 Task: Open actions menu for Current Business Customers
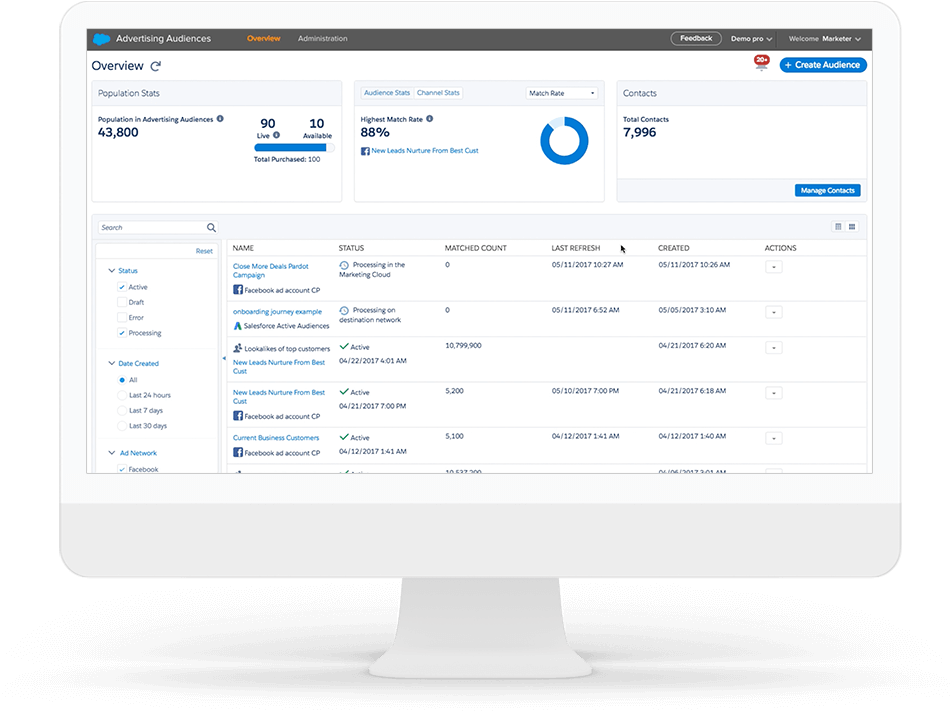click(x=774, y=438)
